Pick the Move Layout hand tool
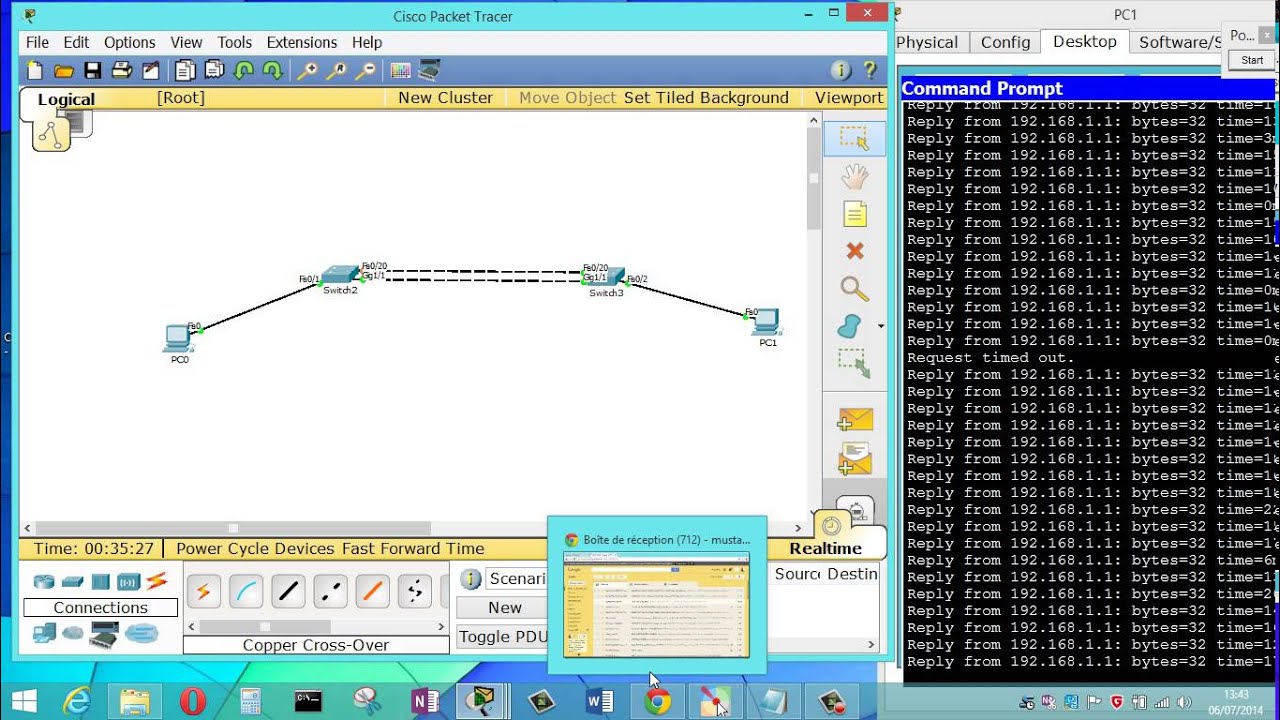The width and height of the screenshot is (1280, 720). [854, 178]
